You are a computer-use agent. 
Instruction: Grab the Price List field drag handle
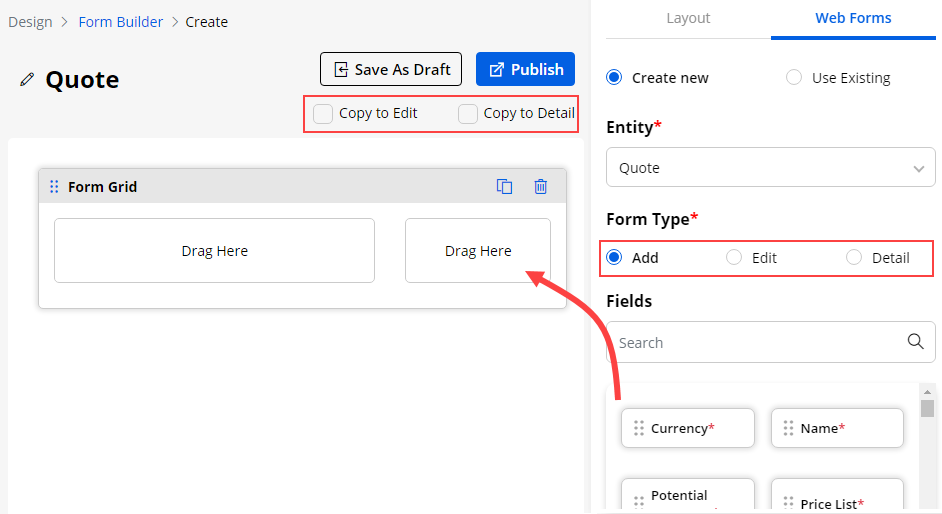click(x=789, y=503)
